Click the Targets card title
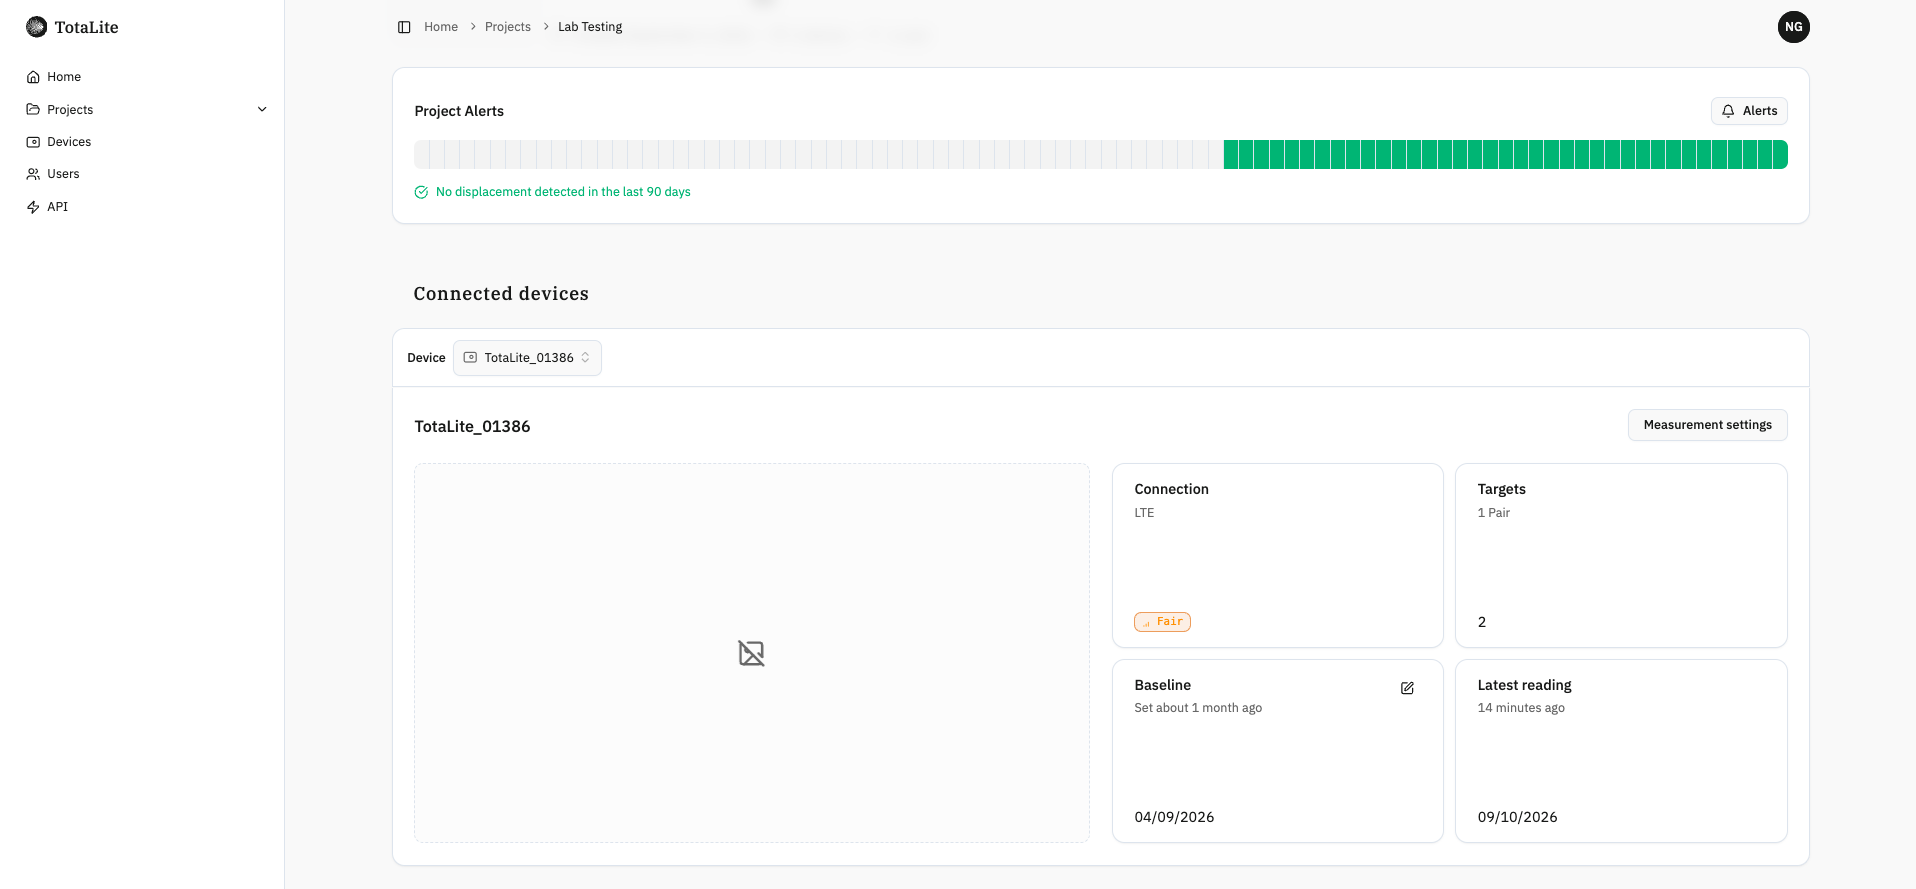This screenshot has width=1916, height=889. [x=1502, y=489]
